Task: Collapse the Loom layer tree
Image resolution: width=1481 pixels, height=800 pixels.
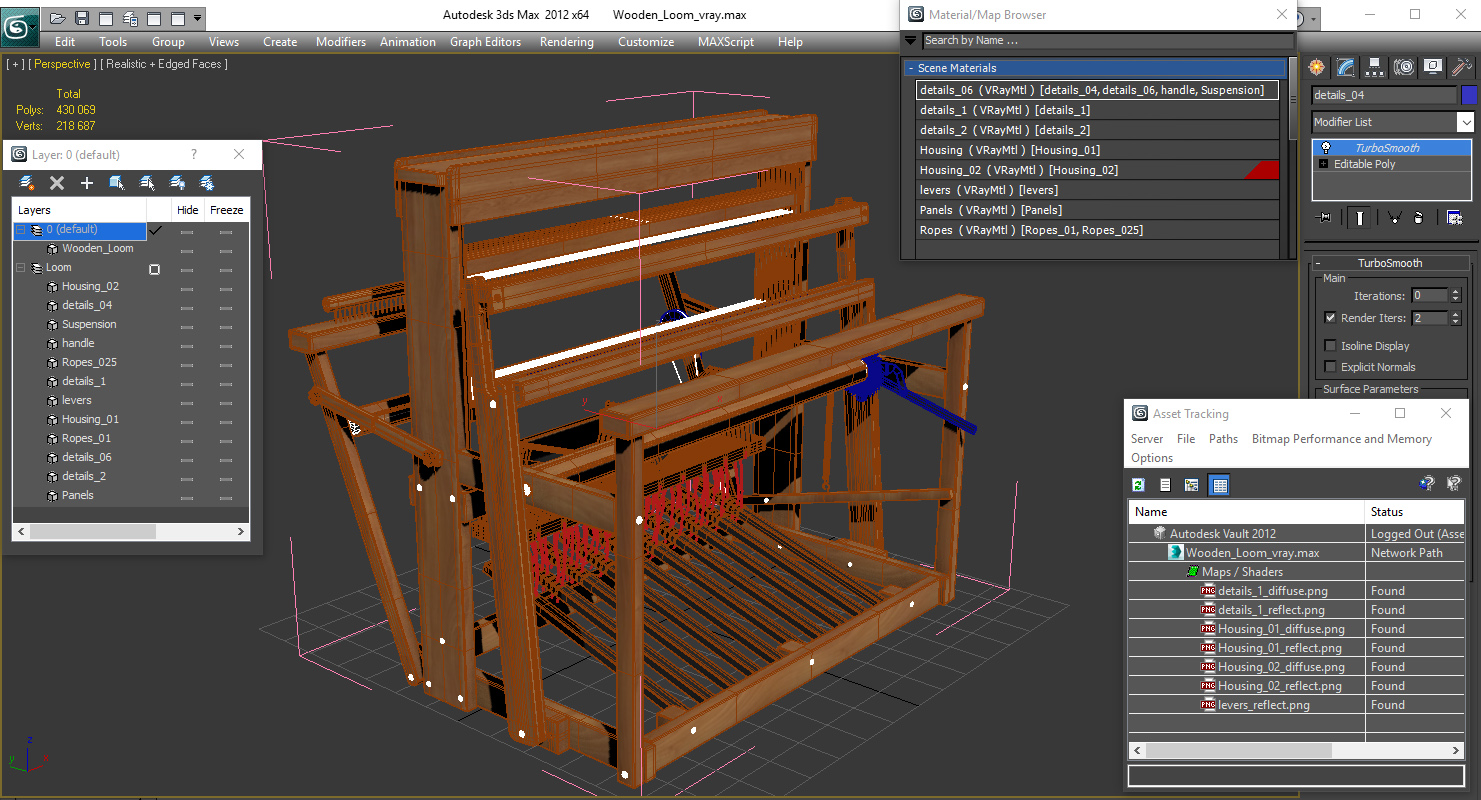Action: (x=21, y=268)
